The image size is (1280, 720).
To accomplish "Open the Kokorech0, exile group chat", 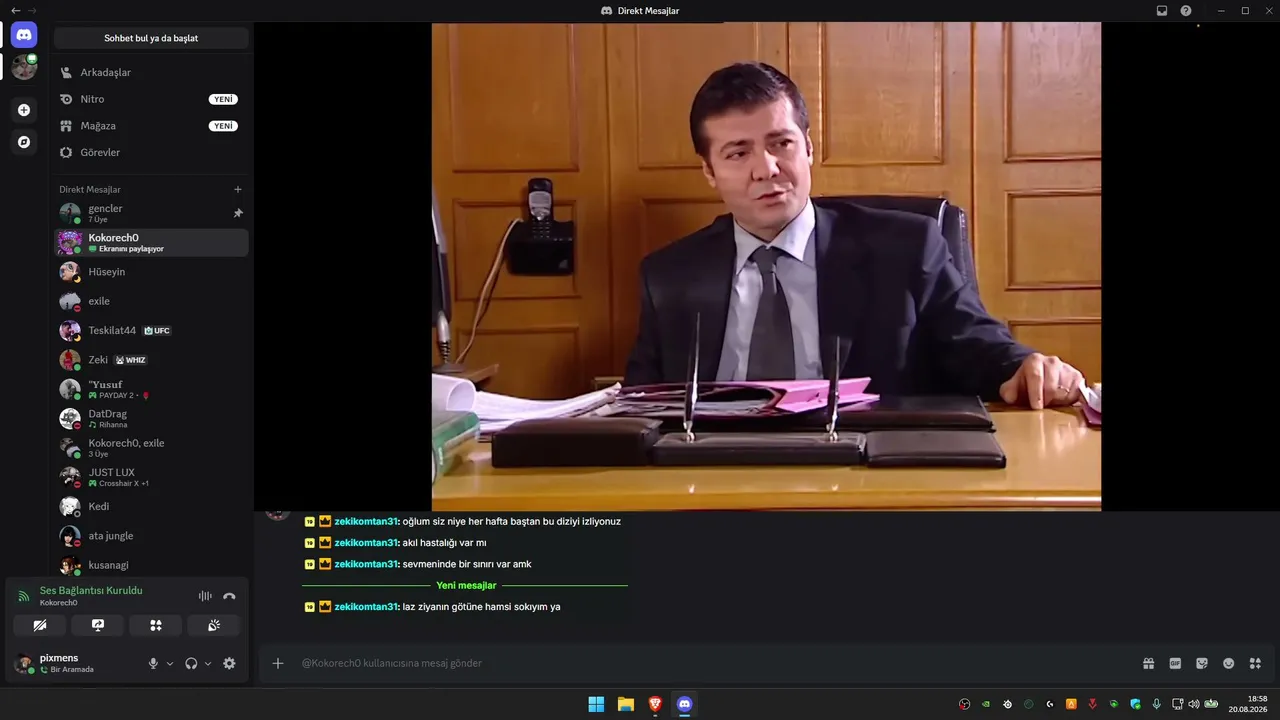I will tap(151, 448).
